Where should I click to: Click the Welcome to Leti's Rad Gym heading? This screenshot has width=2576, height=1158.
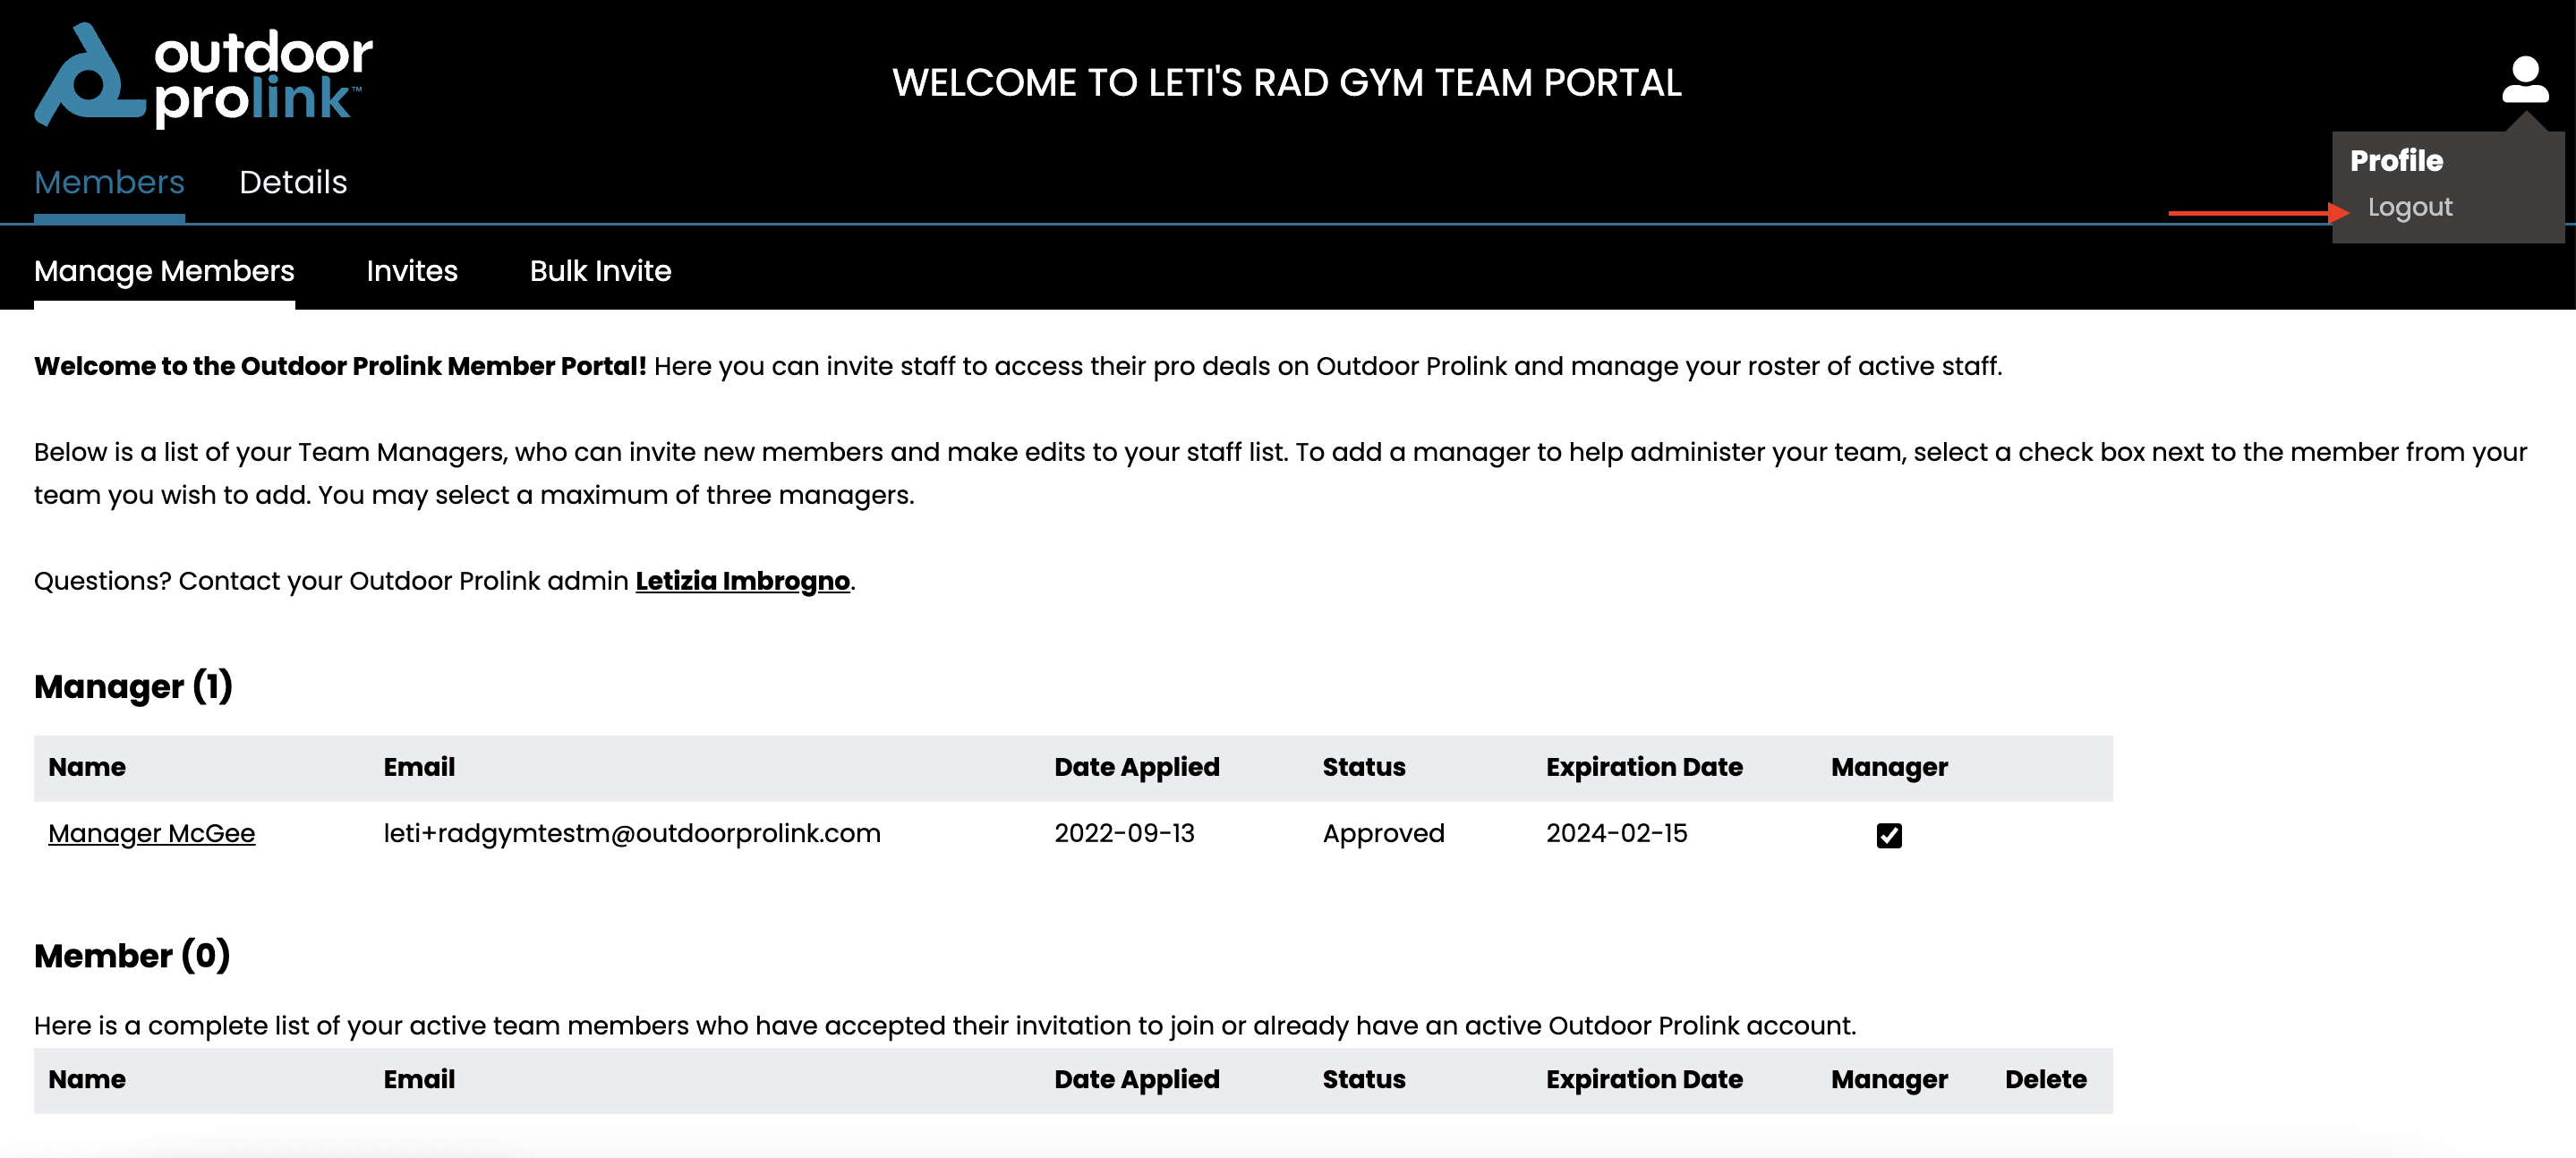click(x=1287, y=82)
